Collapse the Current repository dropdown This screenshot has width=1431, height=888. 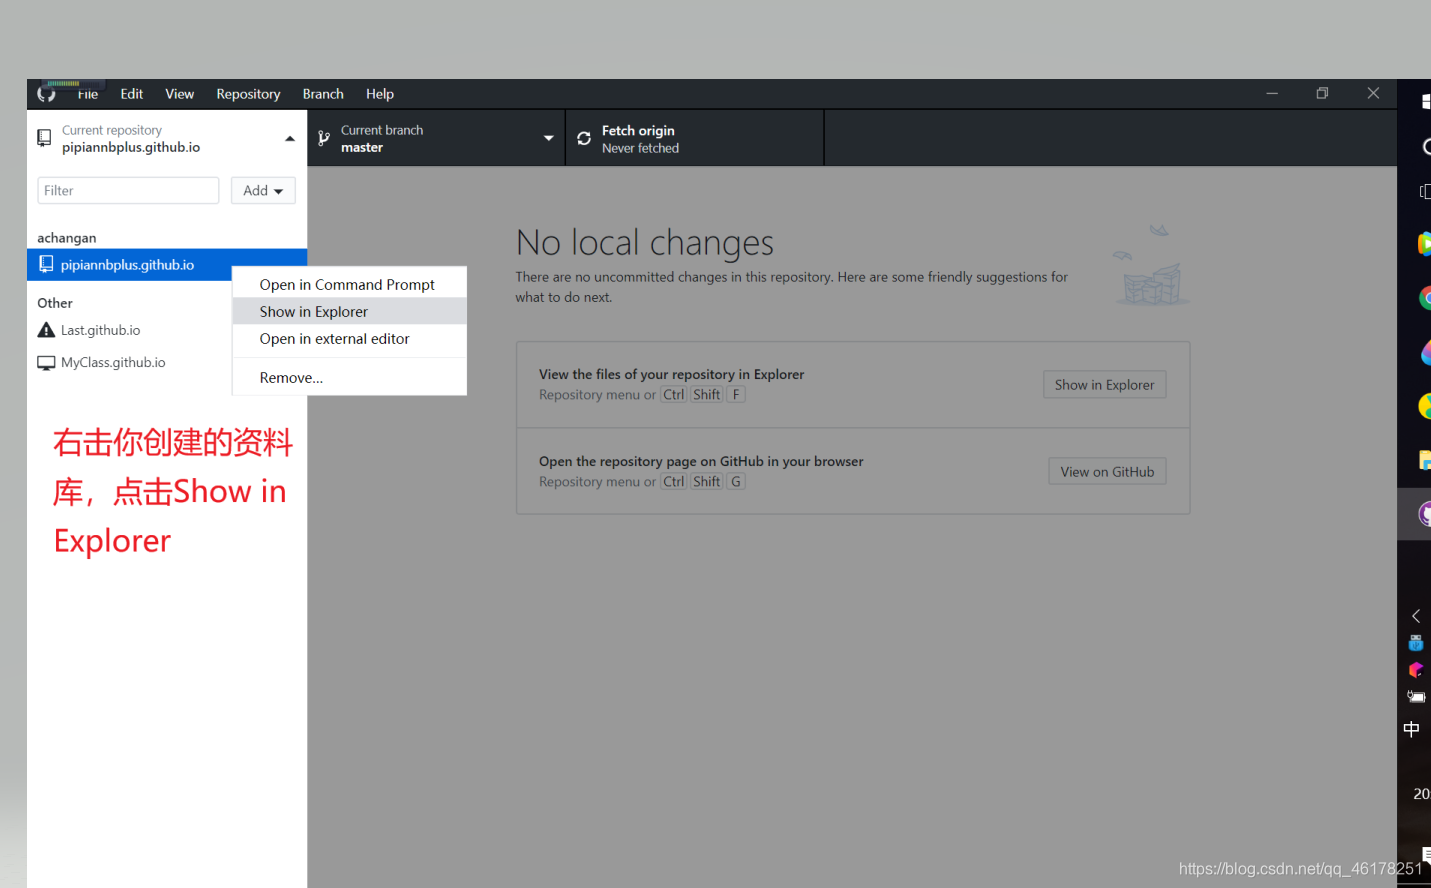coord(290,139)
